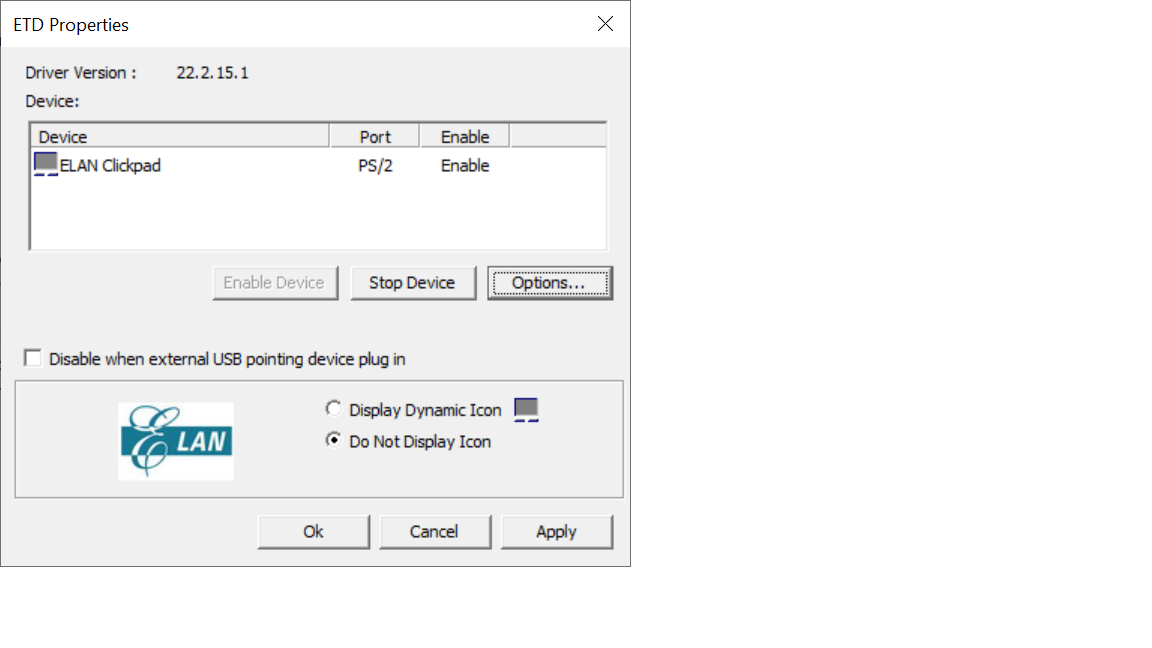Screen dimensions: 1152x648
Task: Click the Enable Device button
Action: tap(275, 283)
